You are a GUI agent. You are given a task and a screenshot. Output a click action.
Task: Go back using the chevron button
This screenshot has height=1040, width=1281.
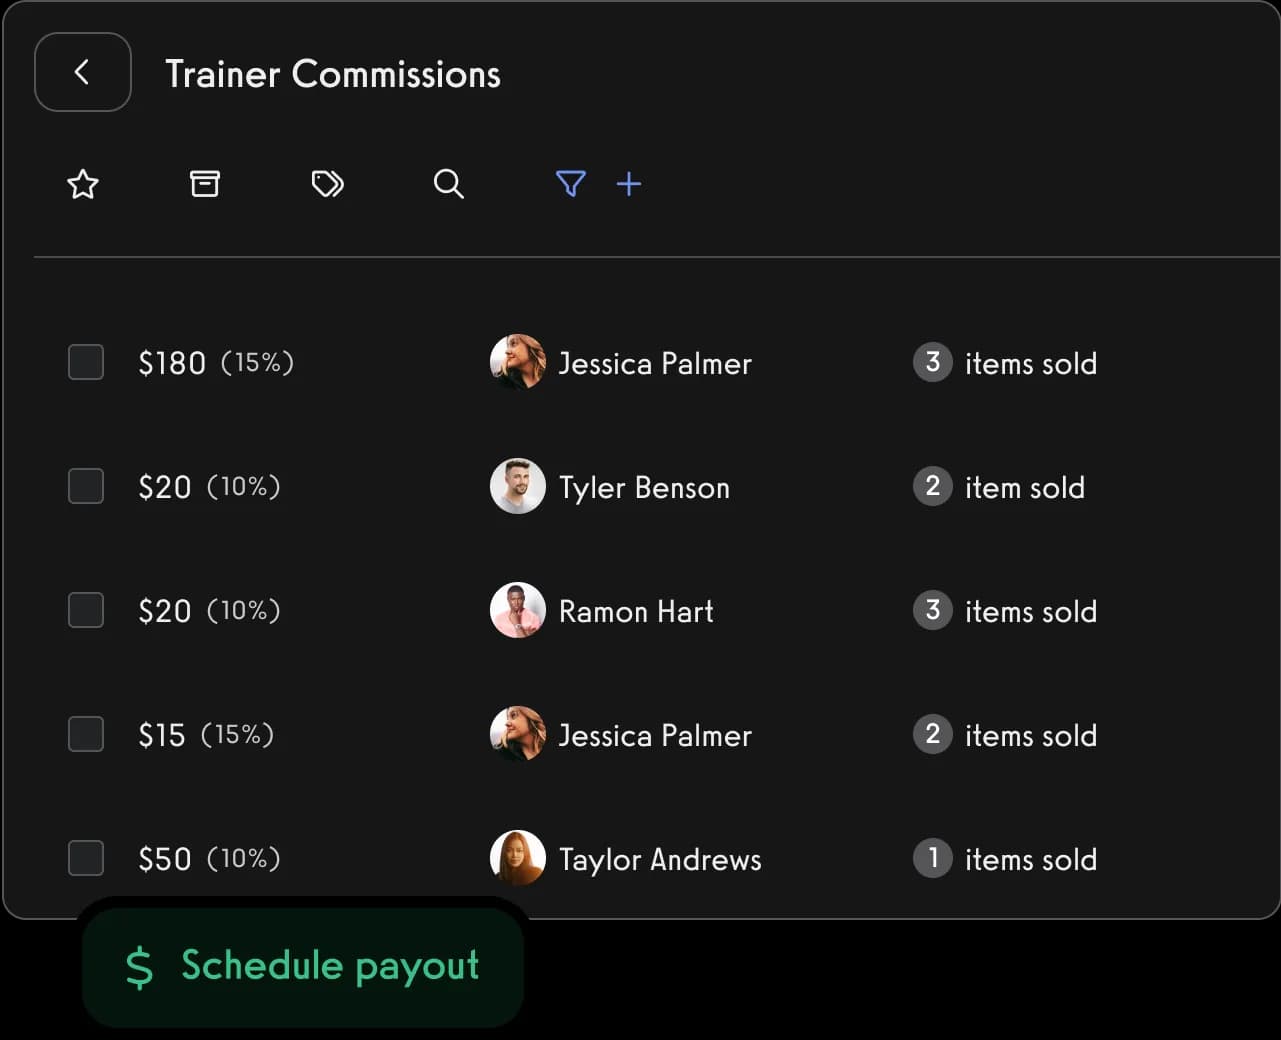[83, 72]
